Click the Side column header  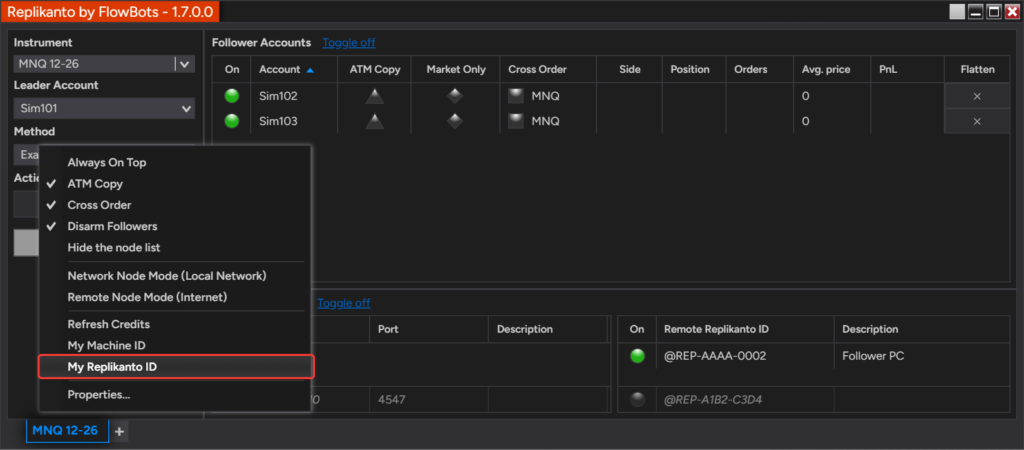tap(630, 69)
